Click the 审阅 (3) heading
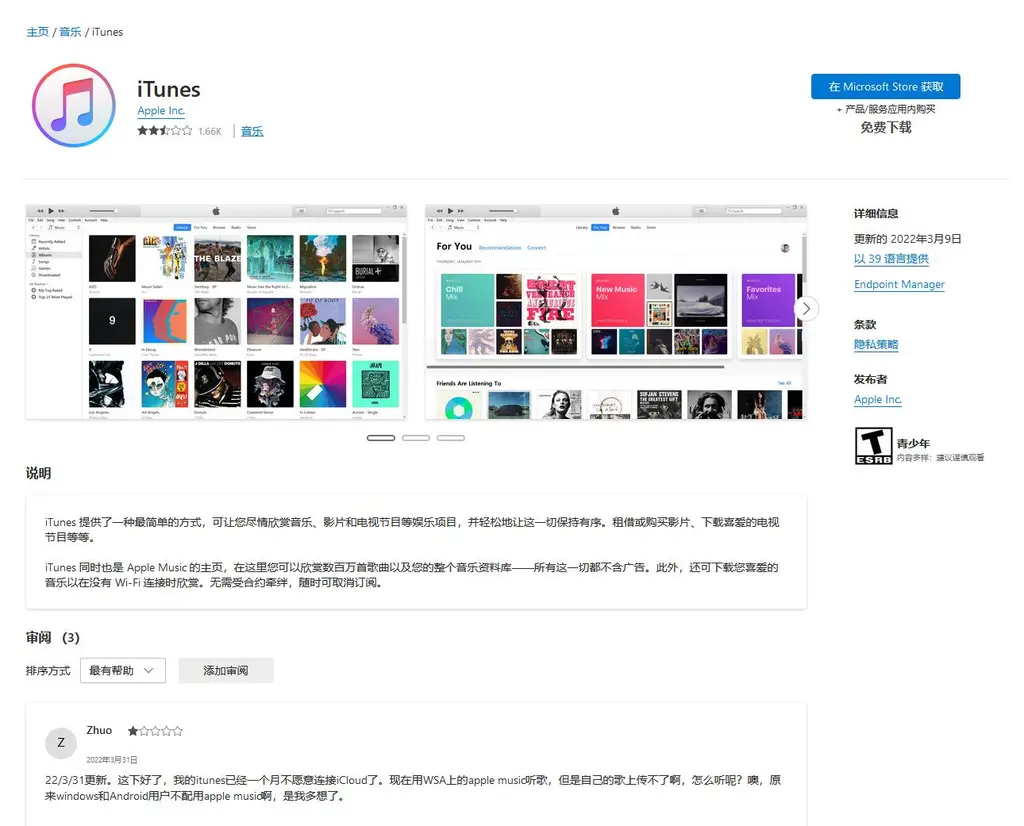 [x=53, y=637]
